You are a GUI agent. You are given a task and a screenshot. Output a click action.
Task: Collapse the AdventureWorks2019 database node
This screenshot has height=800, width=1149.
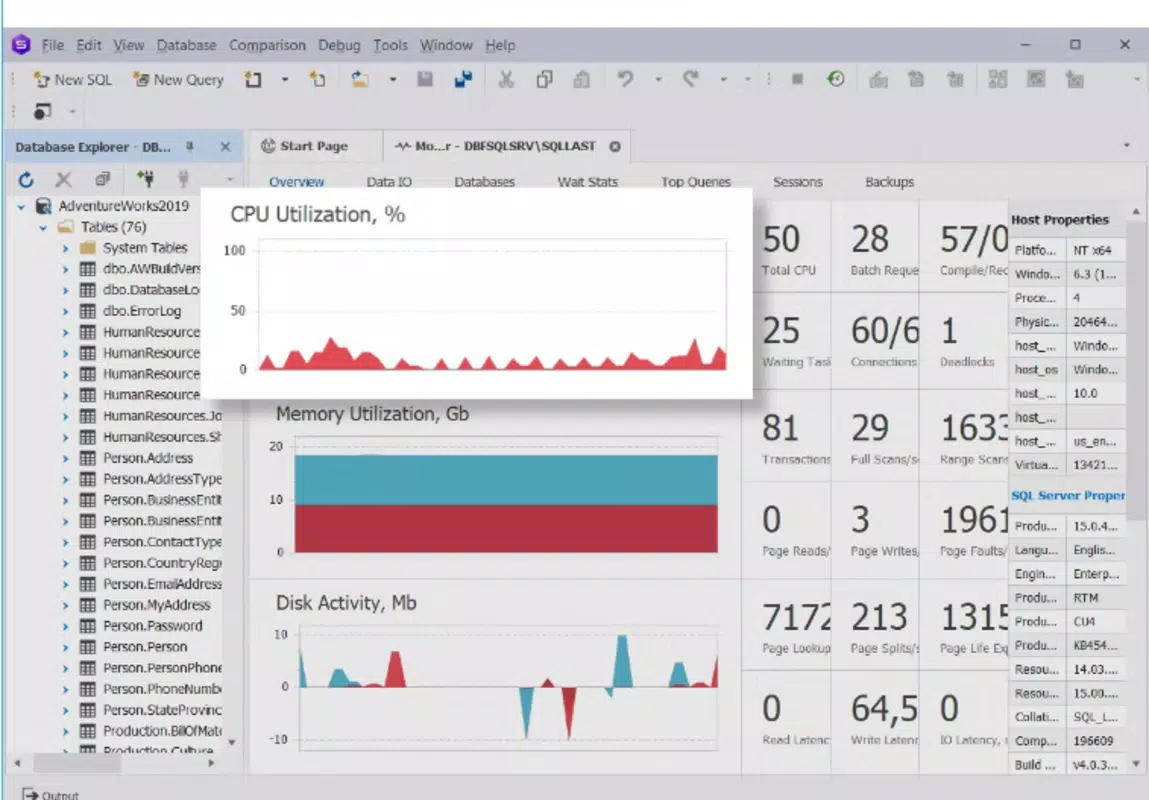pyautogui.click(x=21, y=207)
